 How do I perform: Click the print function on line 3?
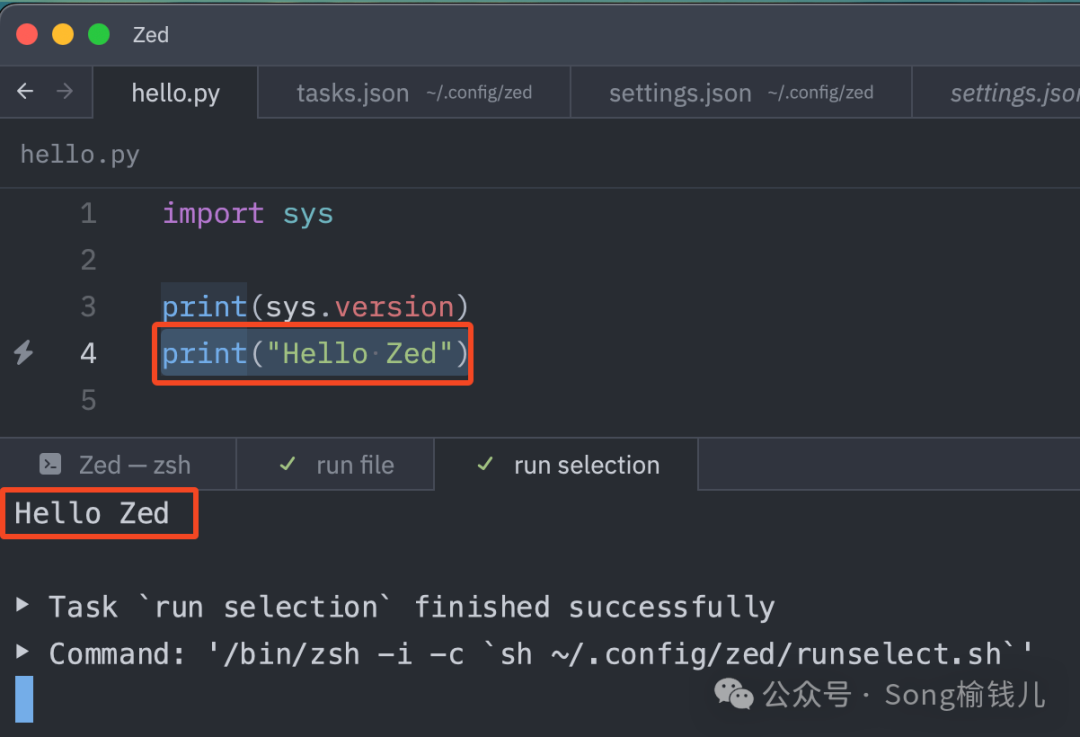coord(205,307)
